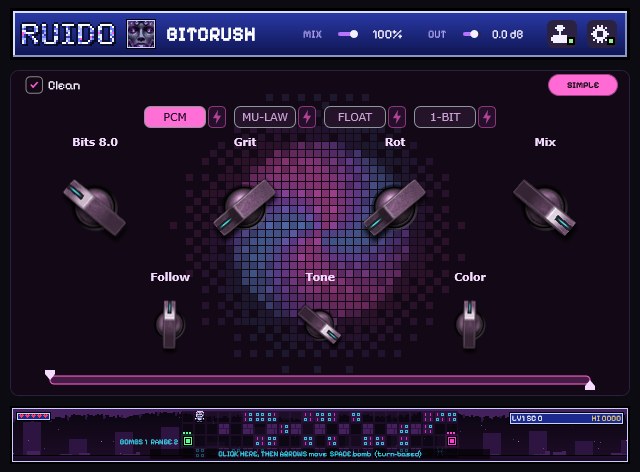Click the lightning bolt next to MU-LAW
This screenshot has height=472, width=640.
pyautogui.click(x=307, y=117)
